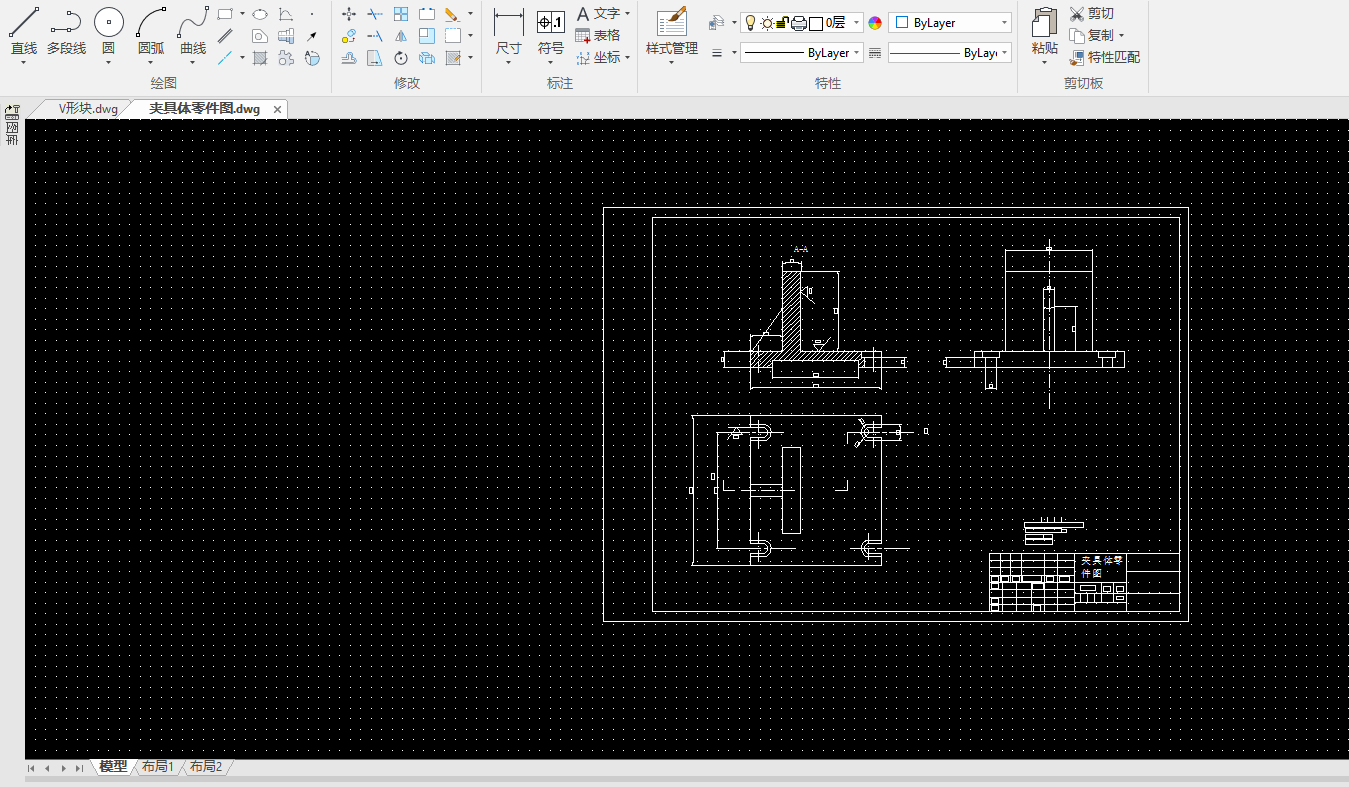Switch to the V形块.dwg document tab
The width and height of the screenshot is (1349, 787).
tap(87, 108)
